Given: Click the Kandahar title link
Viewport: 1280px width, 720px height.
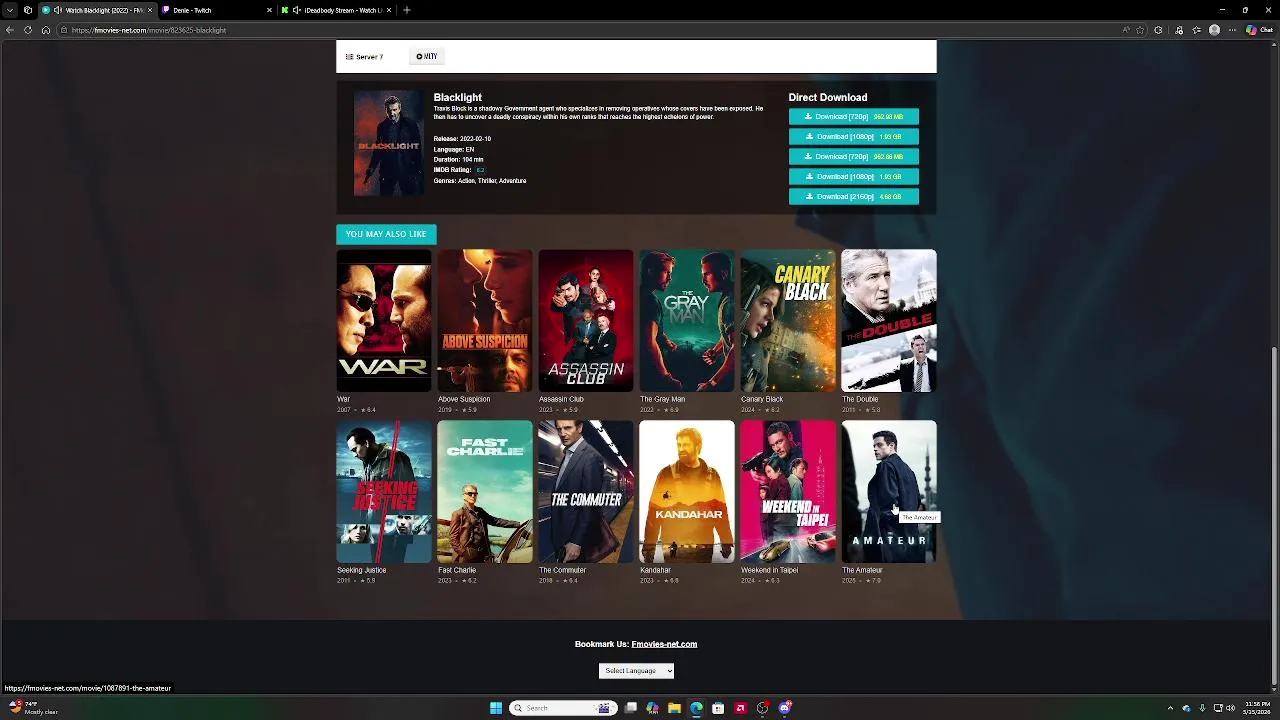Looking at the screenshot, I should pos(655,570).
